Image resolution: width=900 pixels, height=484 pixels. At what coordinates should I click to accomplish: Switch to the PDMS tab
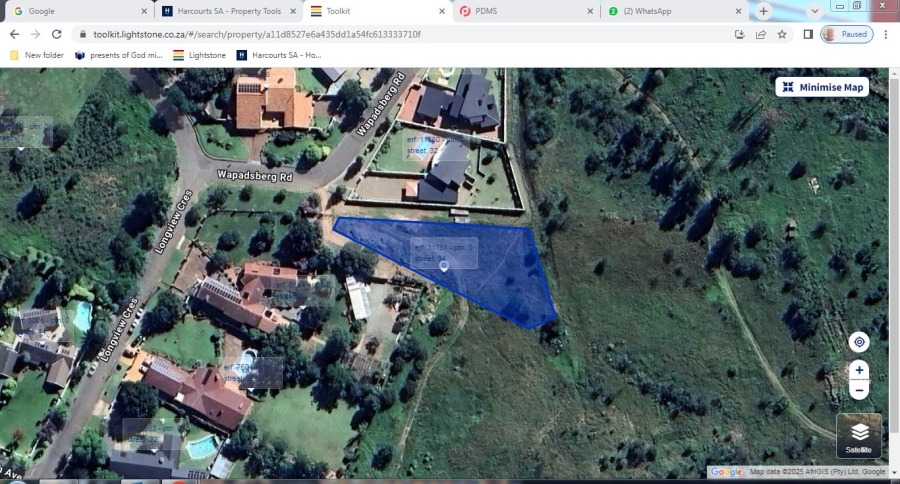coord(527,11)
